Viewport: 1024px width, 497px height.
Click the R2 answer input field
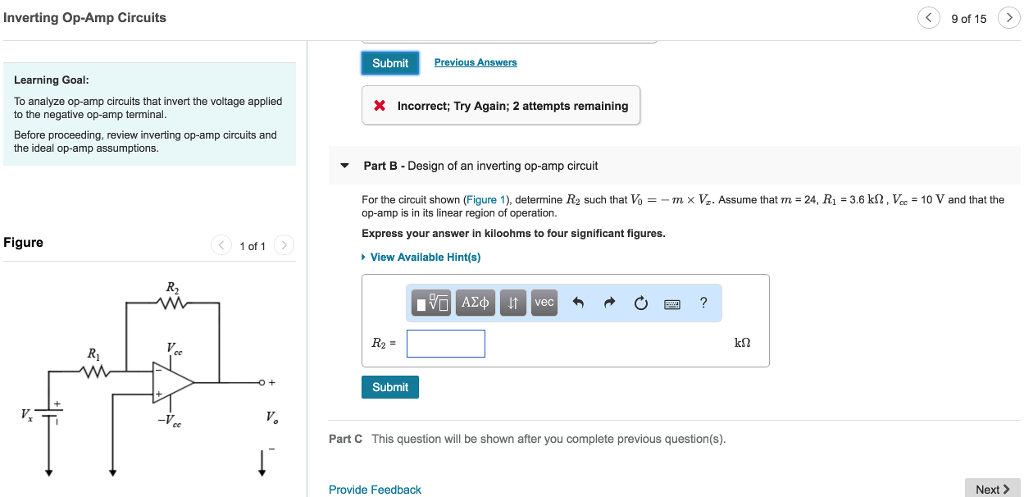(x=445, y=343)
